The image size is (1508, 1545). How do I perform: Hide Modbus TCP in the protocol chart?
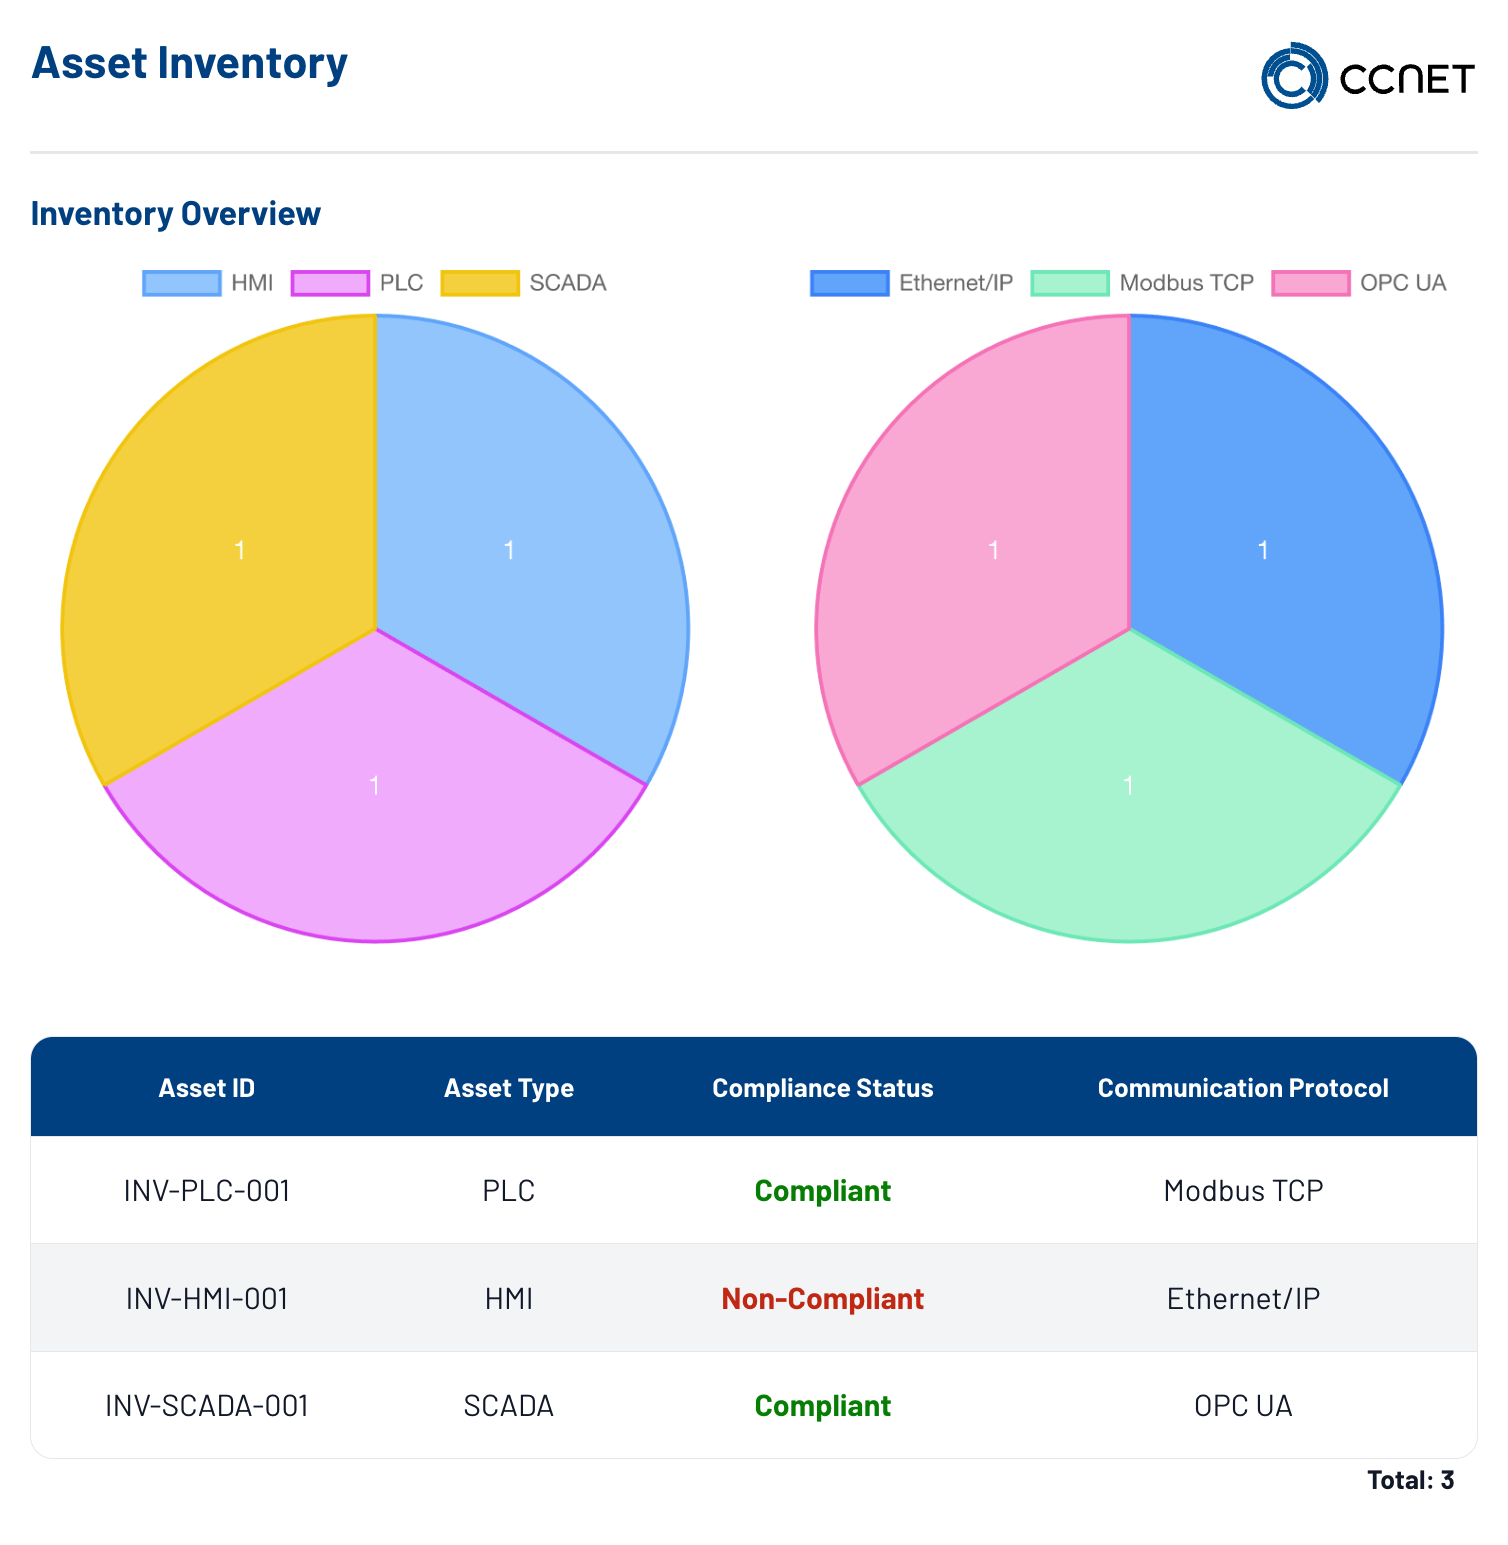pyautogui.click(x=1142, y=283)
